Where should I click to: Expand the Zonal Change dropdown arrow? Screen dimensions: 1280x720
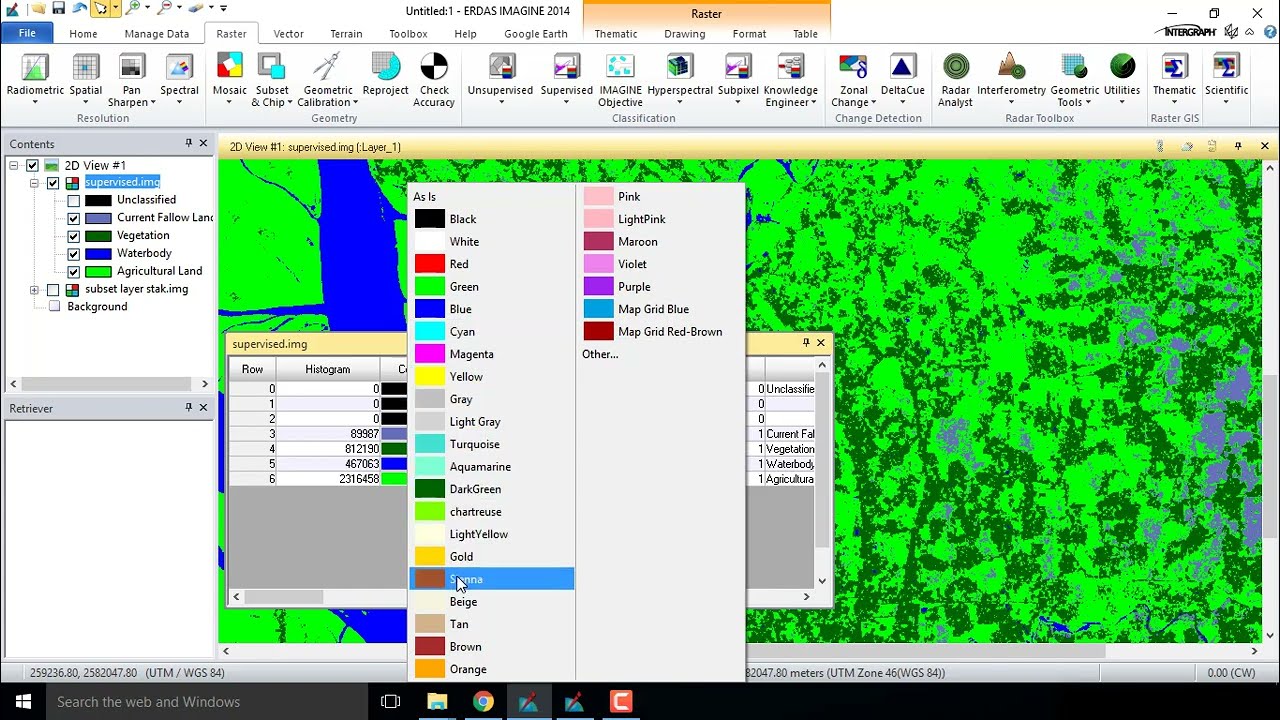point(873,103)
